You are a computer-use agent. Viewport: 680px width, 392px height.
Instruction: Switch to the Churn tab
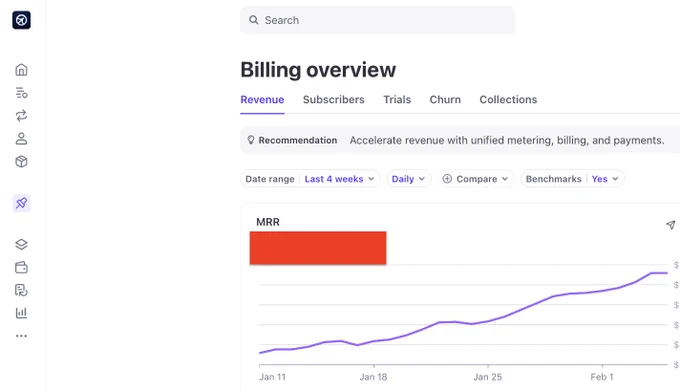445,100
